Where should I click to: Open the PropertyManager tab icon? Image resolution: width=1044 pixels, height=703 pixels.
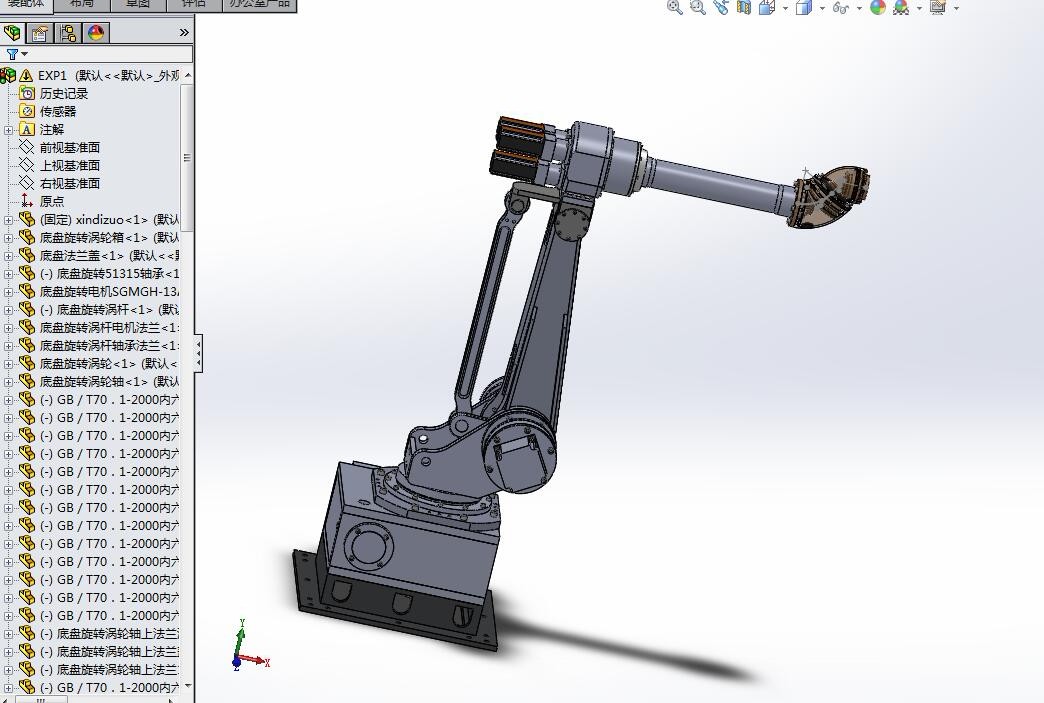click(x=40, y=33)
